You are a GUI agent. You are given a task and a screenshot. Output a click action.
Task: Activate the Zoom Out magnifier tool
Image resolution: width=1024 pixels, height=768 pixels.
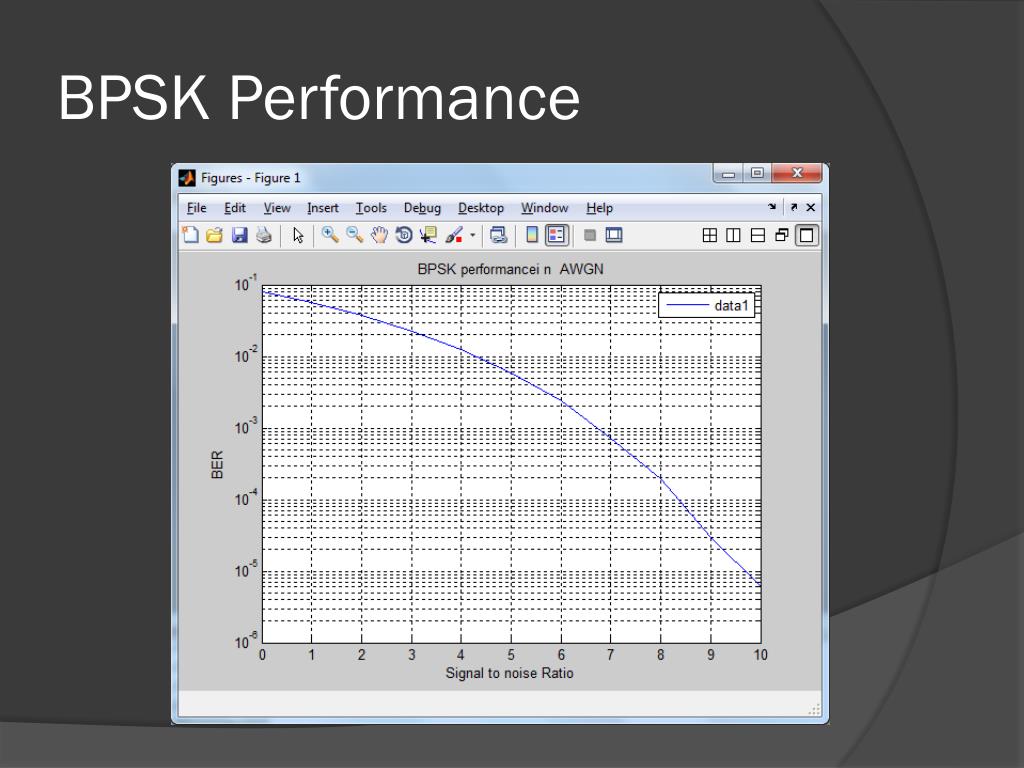tap(355, 234)
